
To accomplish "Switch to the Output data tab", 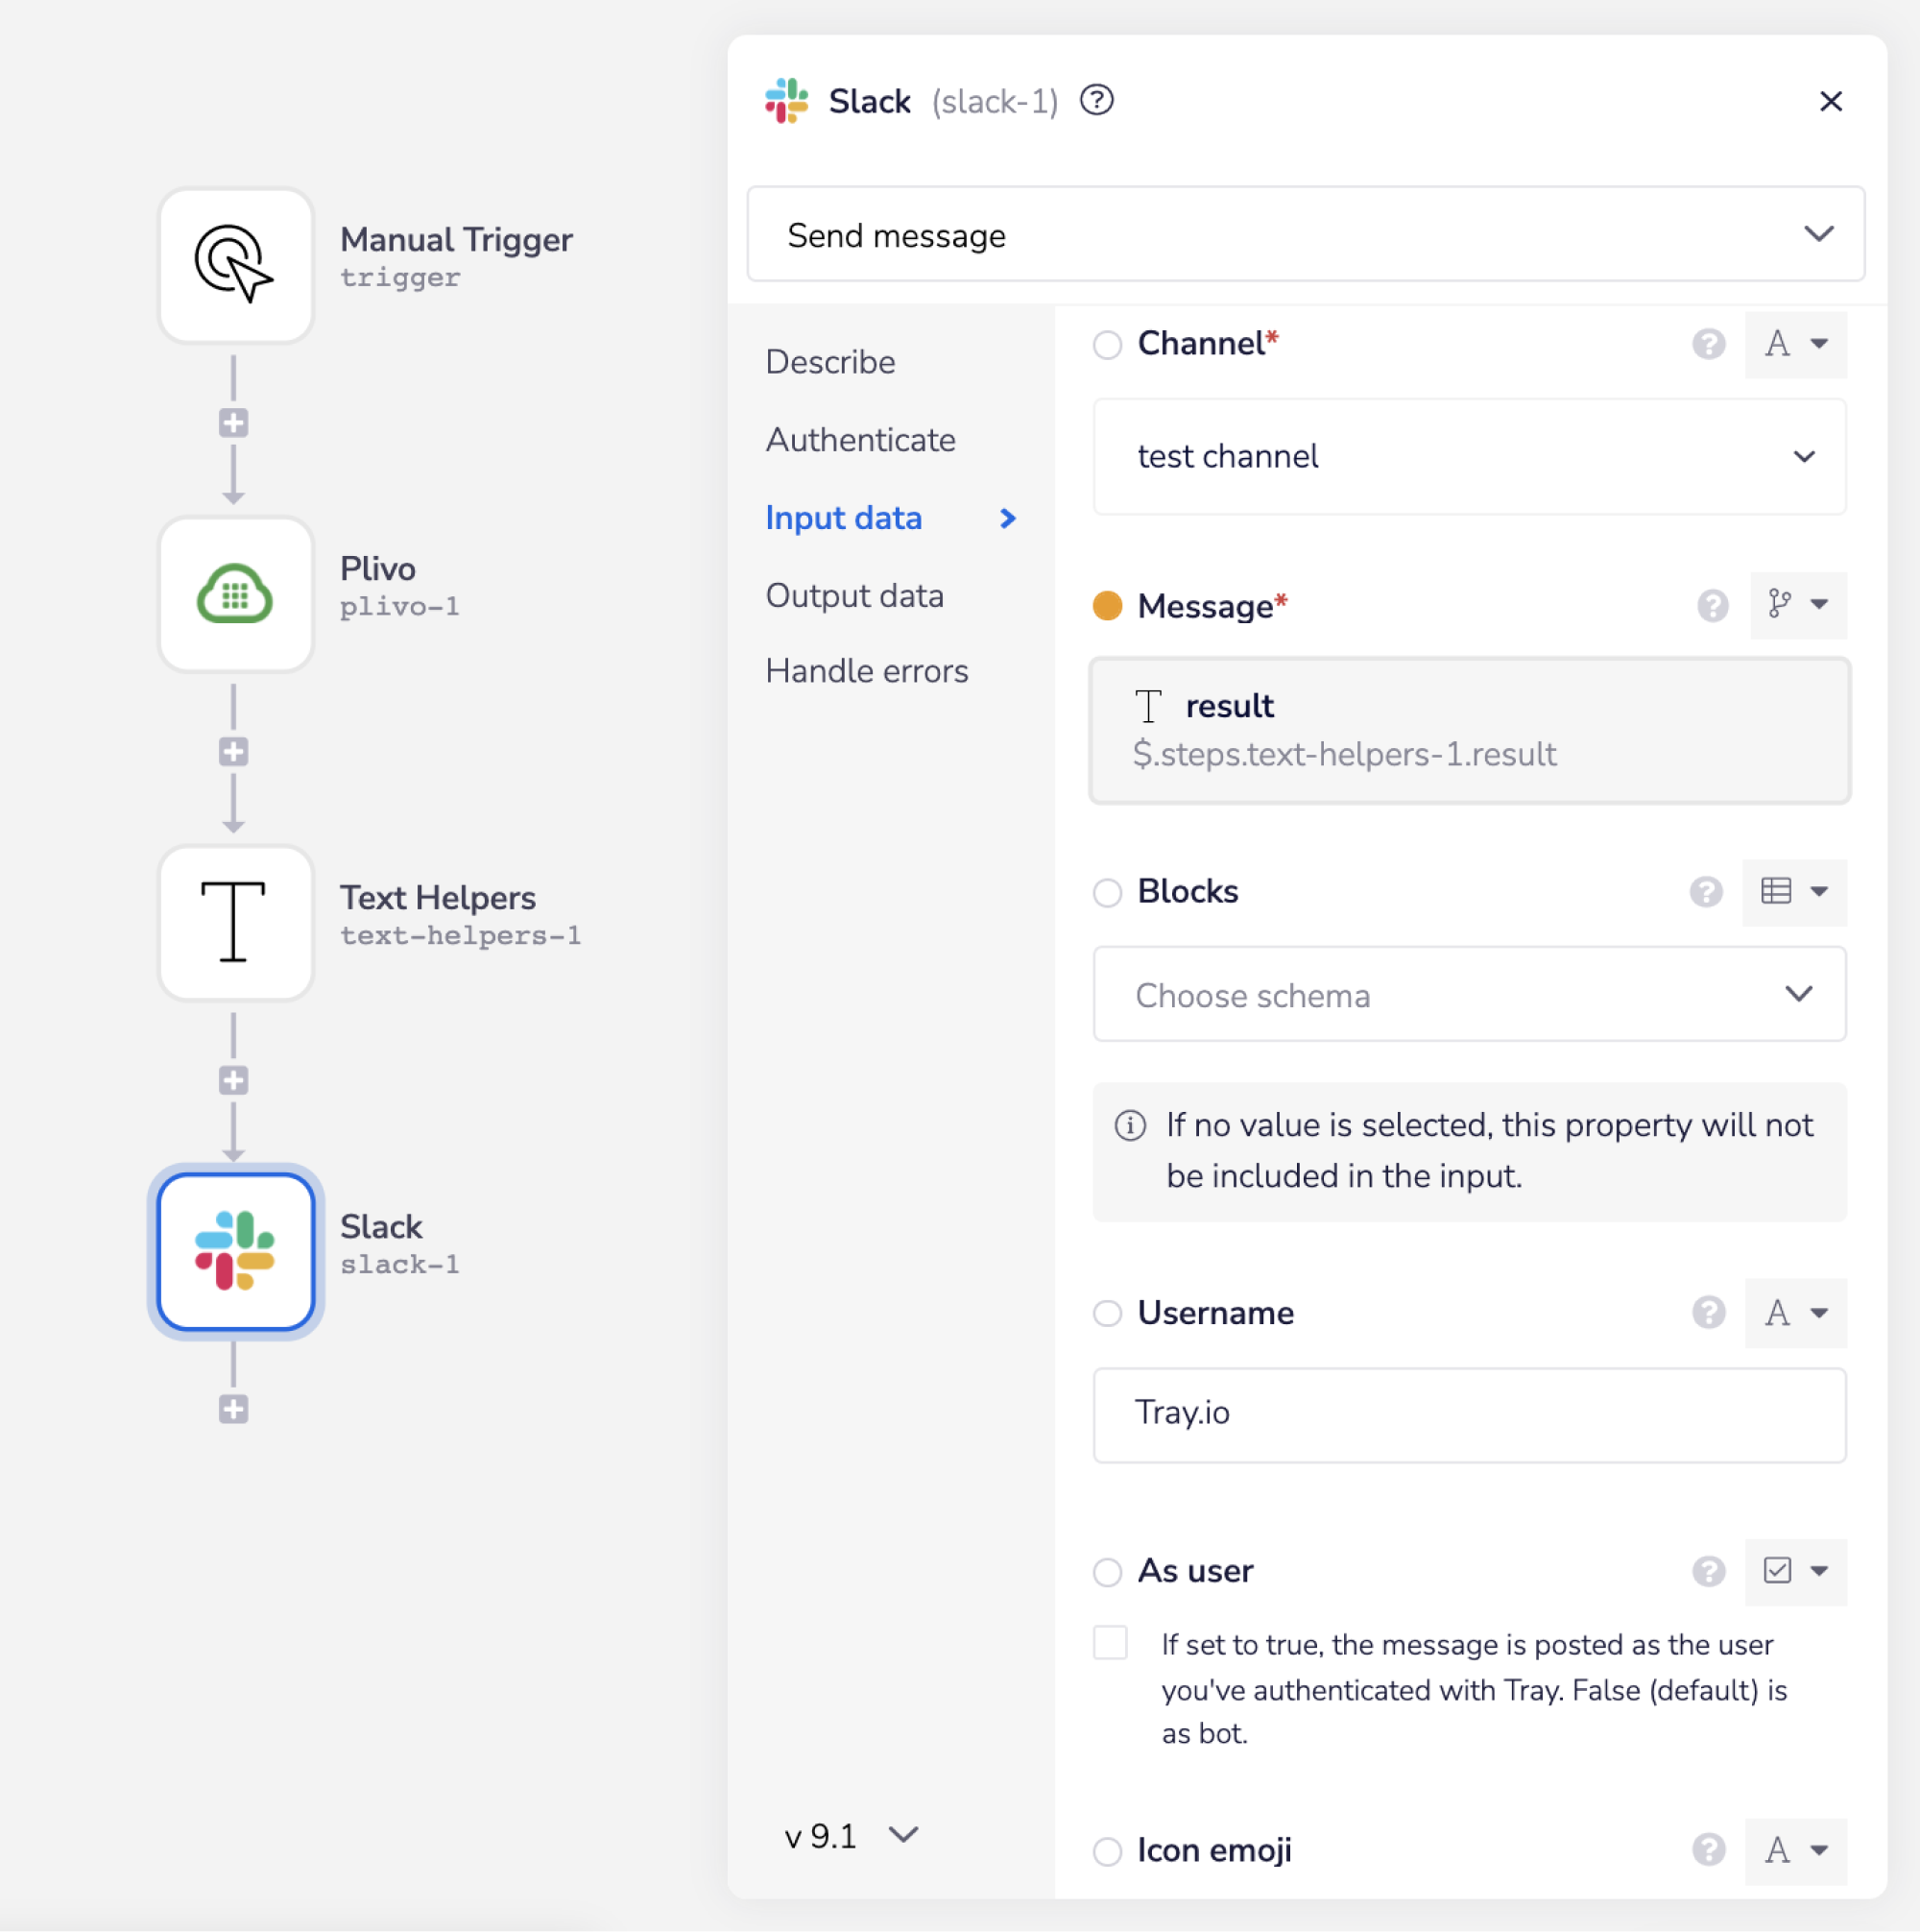I will point(855,596).
